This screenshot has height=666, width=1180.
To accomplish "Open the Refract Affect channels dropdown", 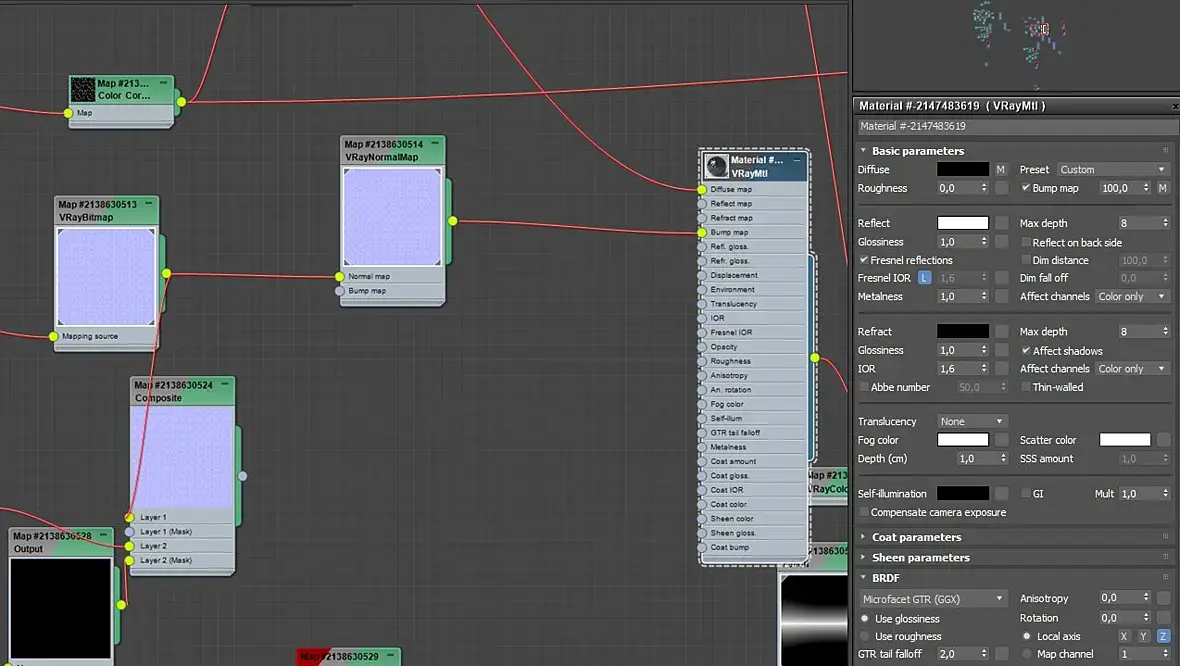I will (x=1132, y=369).
